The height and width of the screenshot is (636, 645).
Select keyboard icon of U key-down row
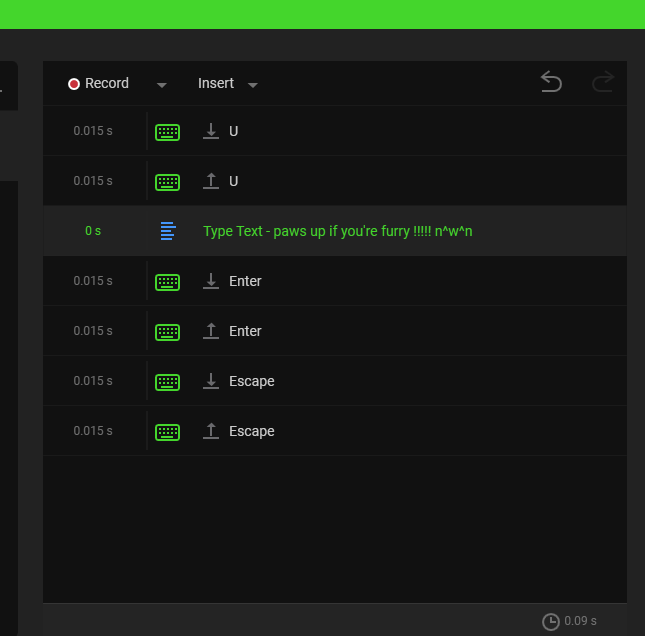tap(167, 132)
